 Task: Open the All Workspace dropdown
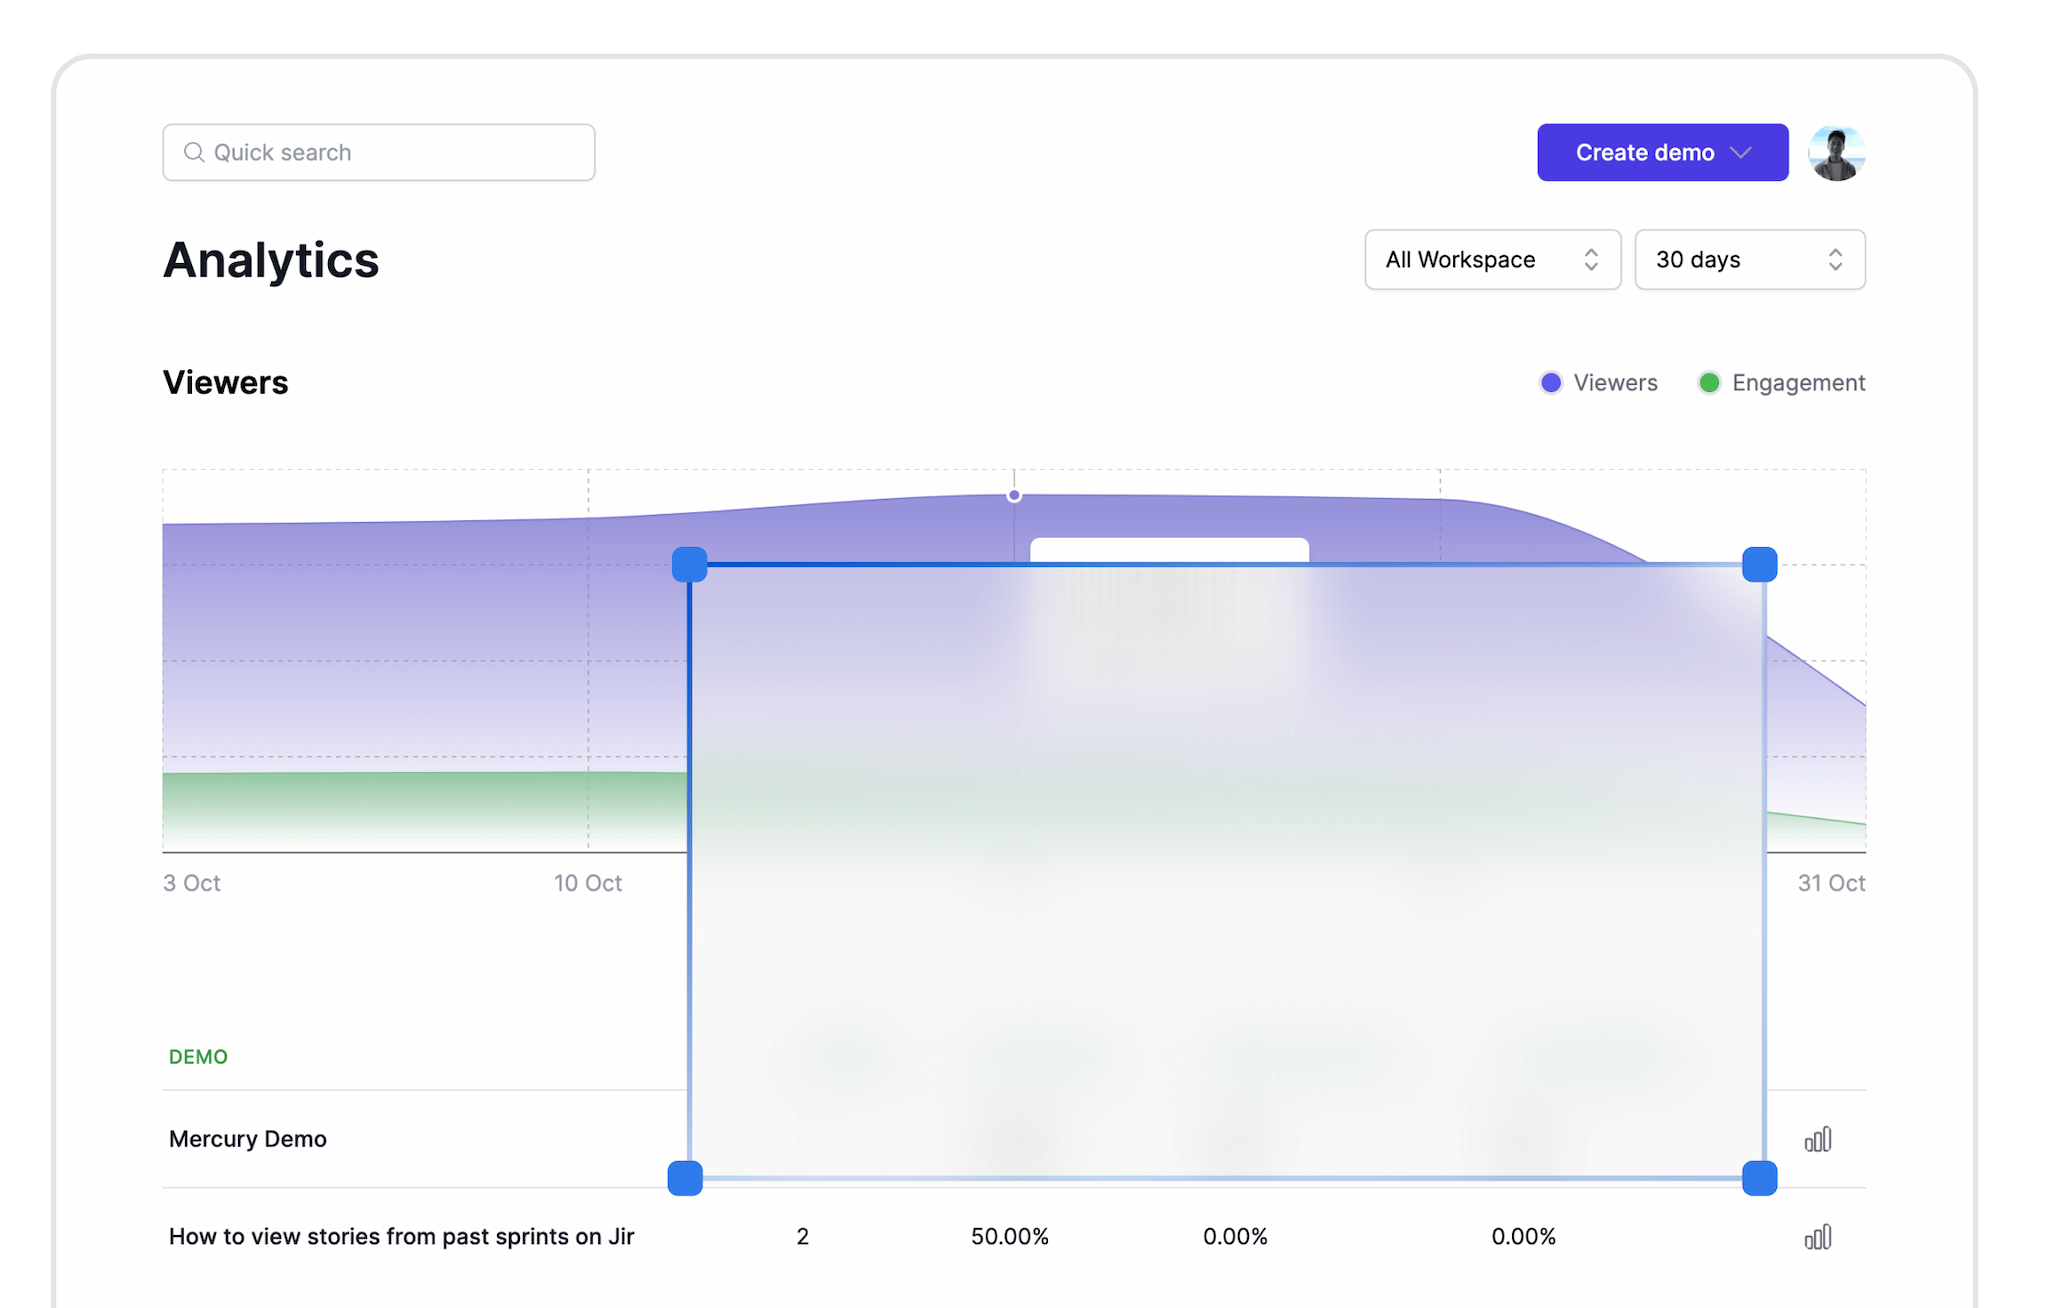[1492, 259]
